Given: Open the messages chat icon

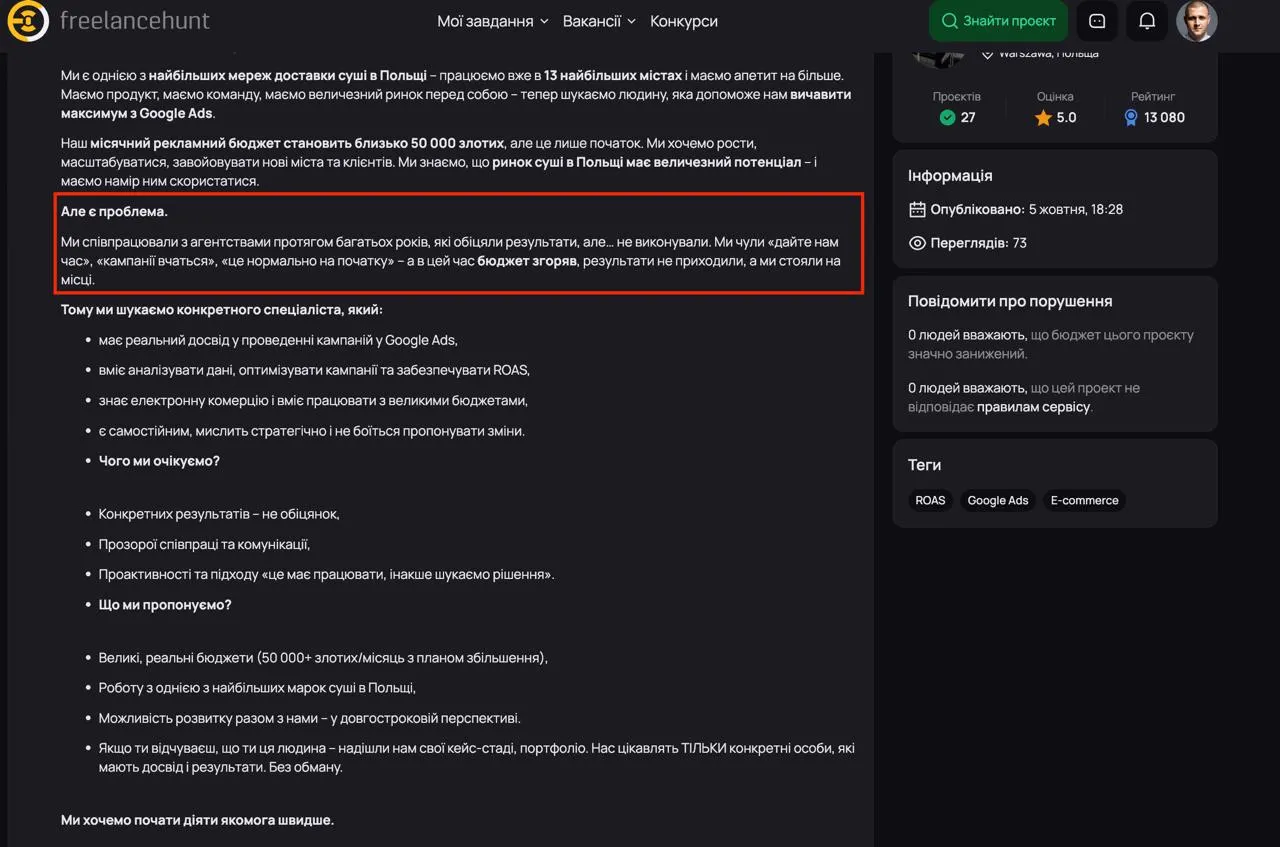Looking at the screenshot, I should point(1097,21).
